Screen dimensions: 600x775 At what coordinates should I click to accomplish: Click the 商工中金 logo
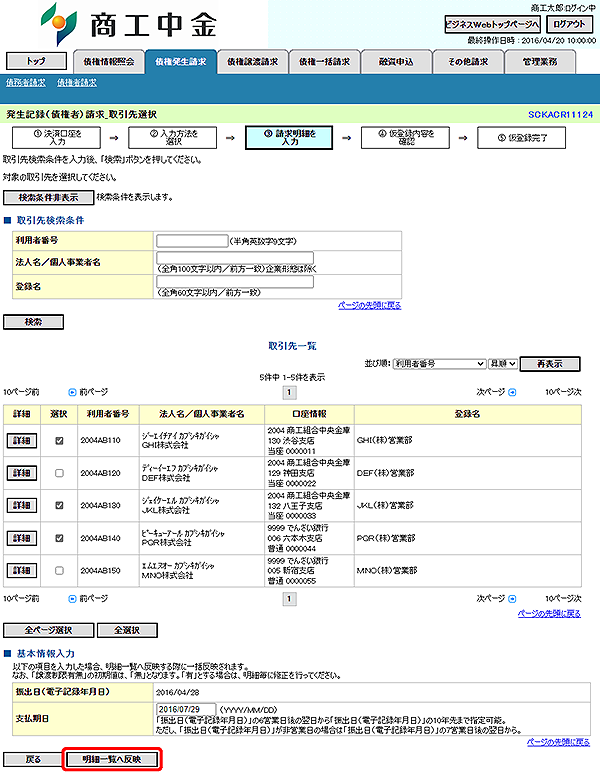(x=129, y=24)
